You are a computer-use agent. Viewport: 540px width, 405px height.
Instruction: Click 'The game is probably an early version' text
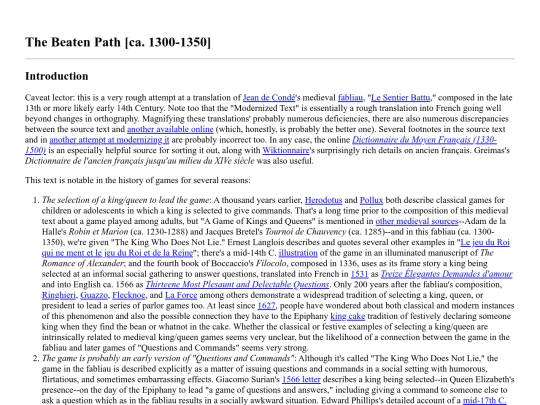[168, 359]
